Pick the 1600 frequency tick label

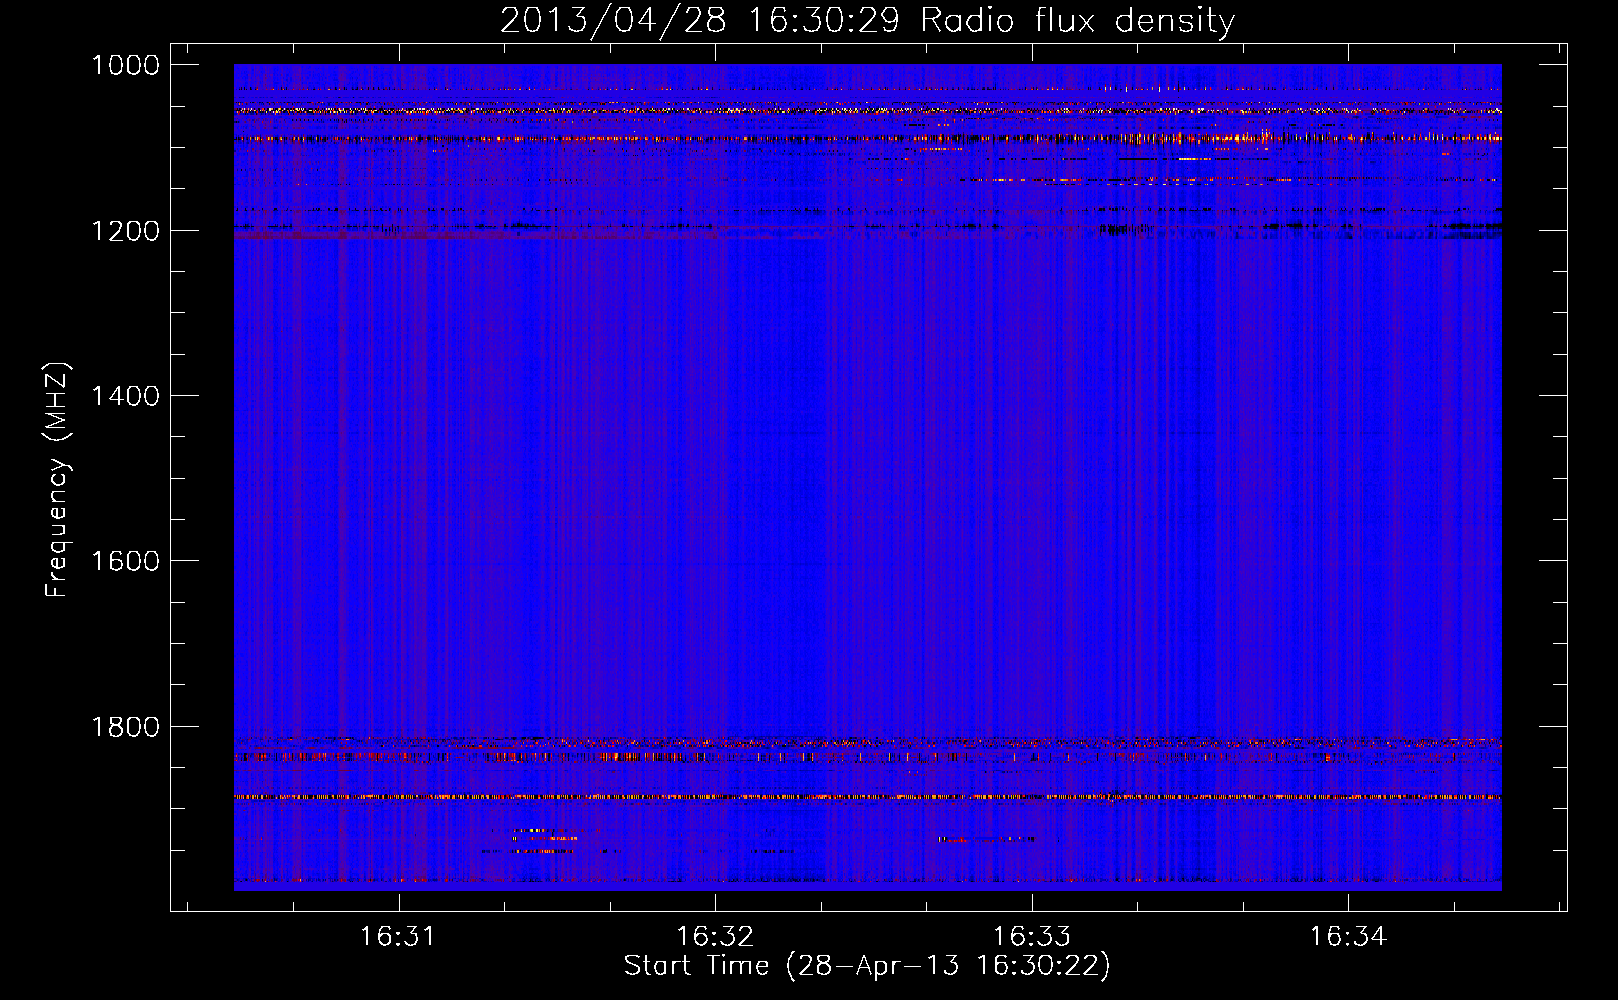pos(125,561)
